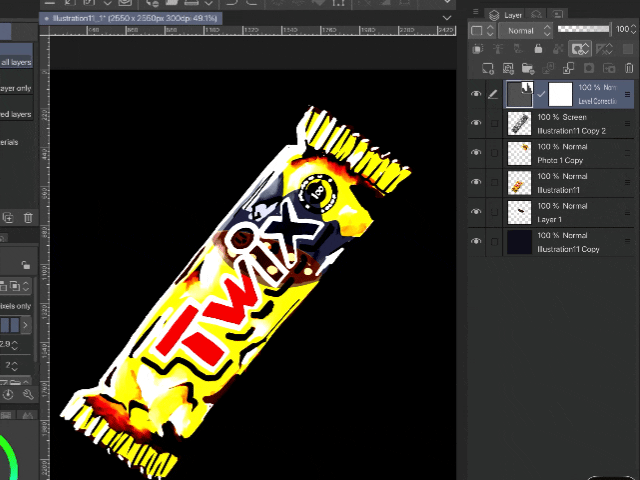The image size is (640, 480).
Task: Select the Level Correction layer thumbnail
Action: (520, 94)
